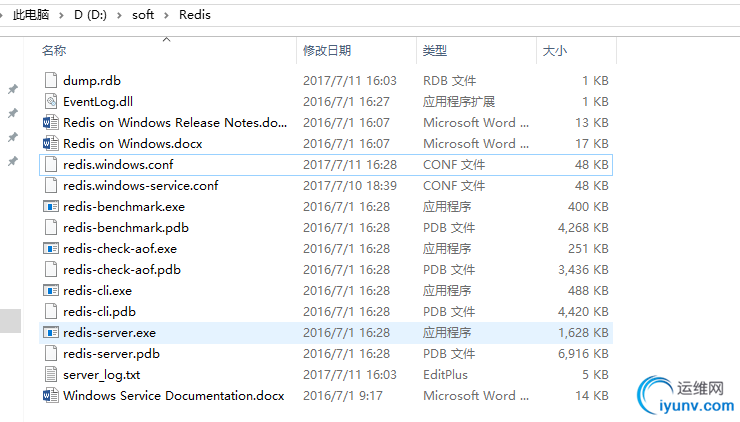Sort files by the 修改日期 column header
The height and width of the screenshot is (422, 740).
click(327, 51)
